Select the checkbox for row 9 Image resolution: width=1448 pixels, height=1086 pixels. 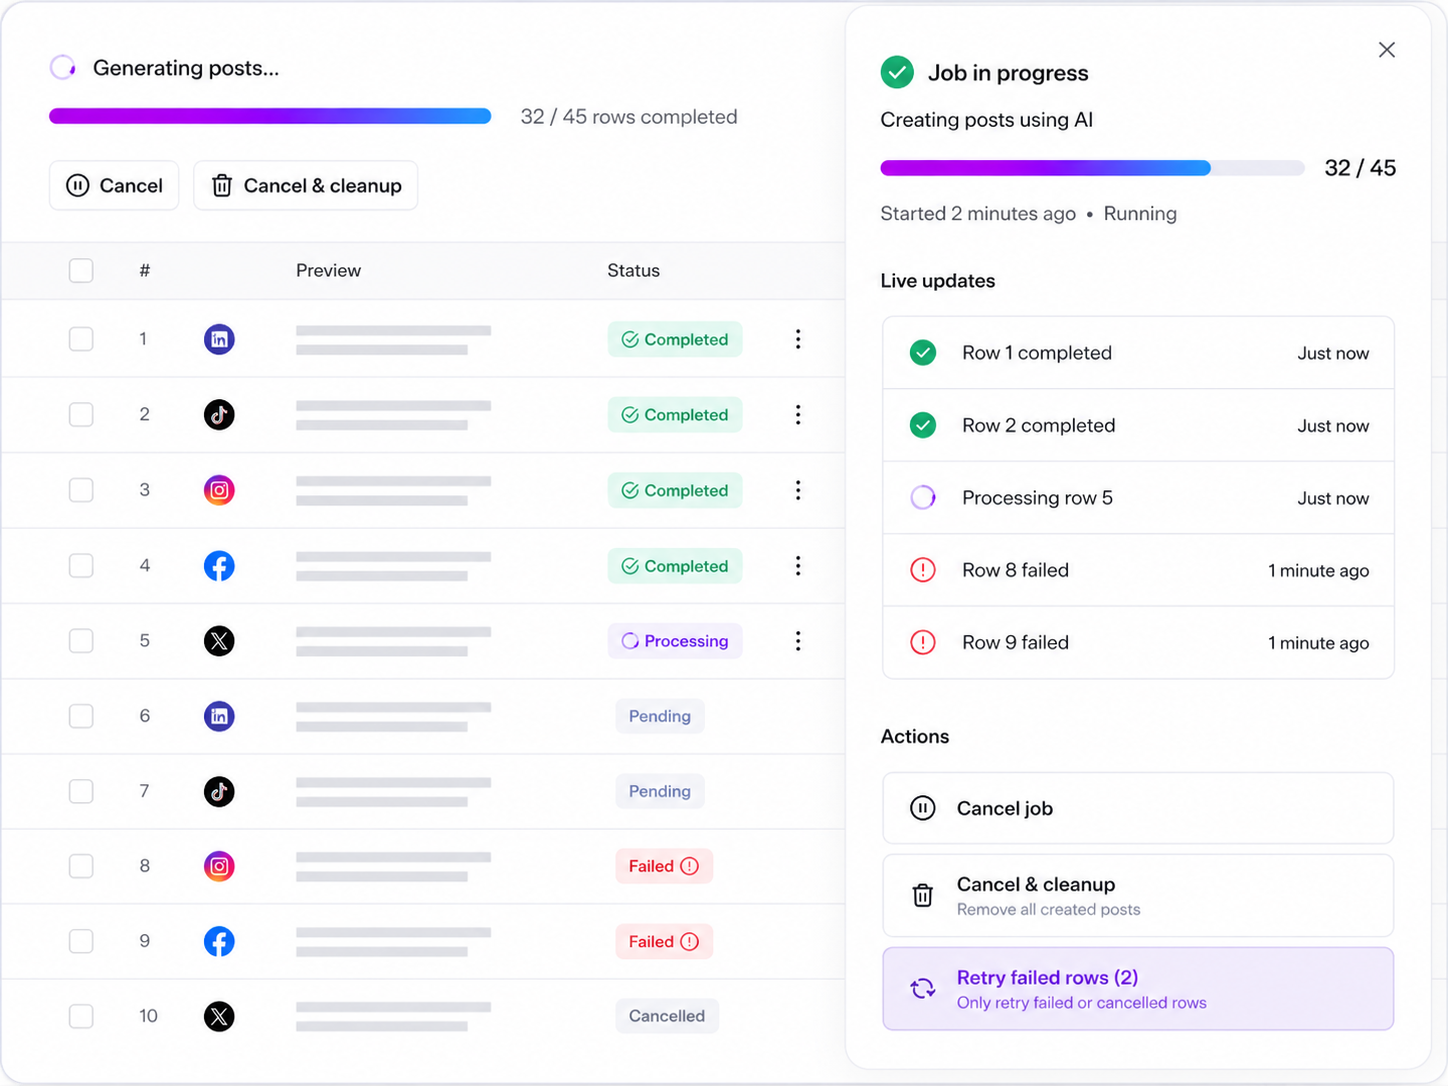coord(81,941)
